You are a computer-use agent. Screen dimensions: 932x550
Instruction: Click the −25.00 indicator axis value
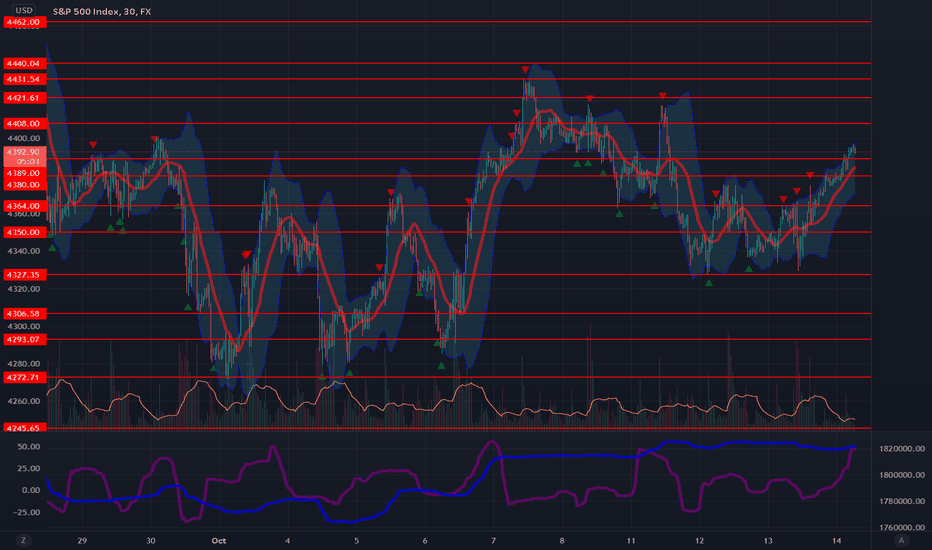pyautogui.click(x=27, y=513)
